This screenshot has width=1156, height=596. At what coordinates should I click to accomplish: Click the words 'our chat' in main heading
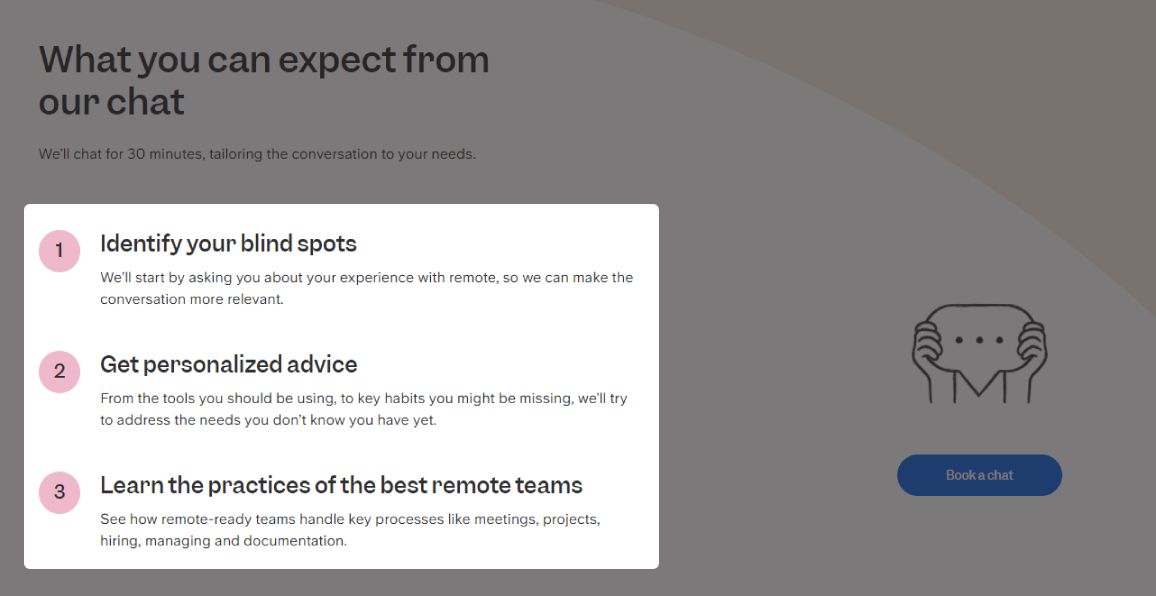tap(112, 102)
